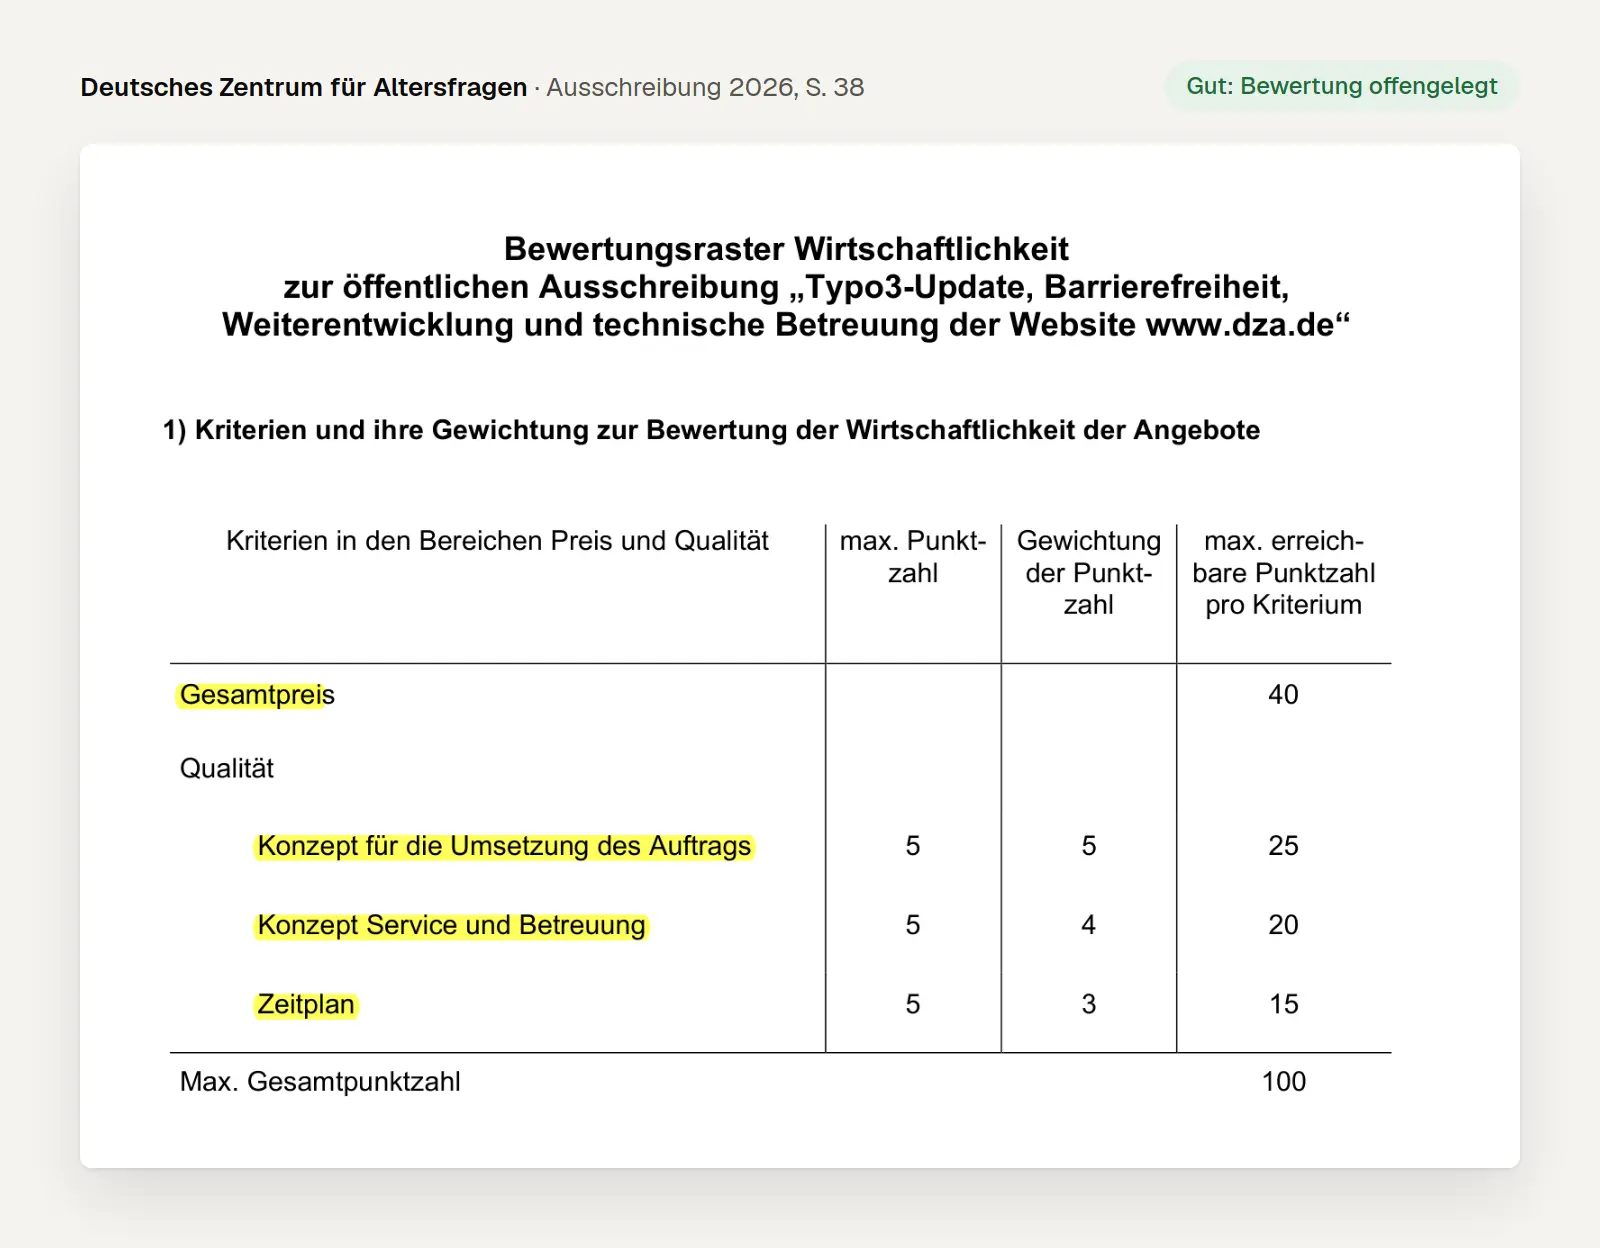Image resolution: width=1600 pixels, height=1248 pixels.
Task: Select the highlighted 'Zeitplan' label
Action: [306, 1004]
